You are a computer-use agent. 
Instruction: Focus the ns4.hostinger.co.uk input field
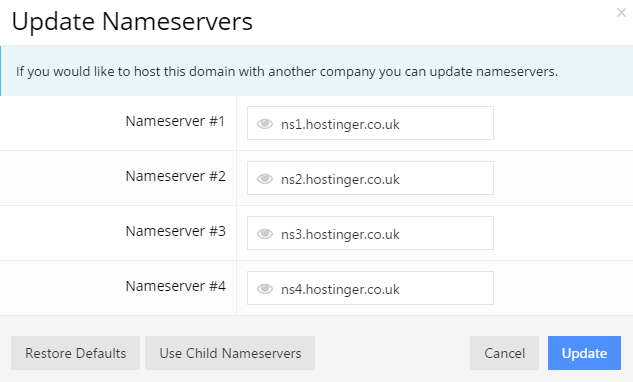370,288
